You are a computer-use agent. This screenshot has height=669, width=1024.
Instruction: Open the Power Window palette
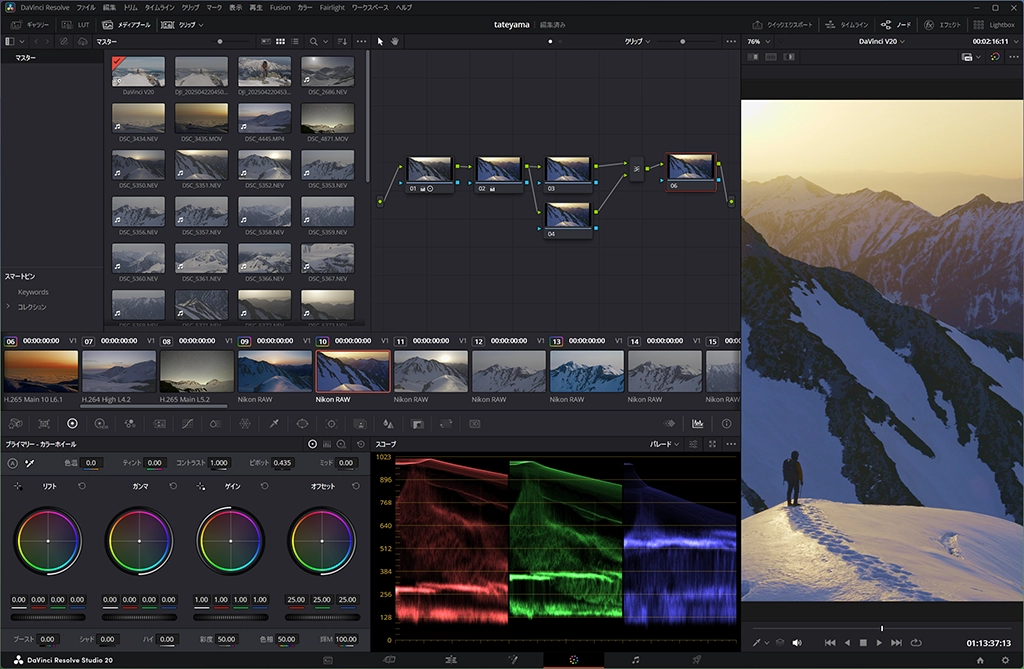click(x=302, y=424)
